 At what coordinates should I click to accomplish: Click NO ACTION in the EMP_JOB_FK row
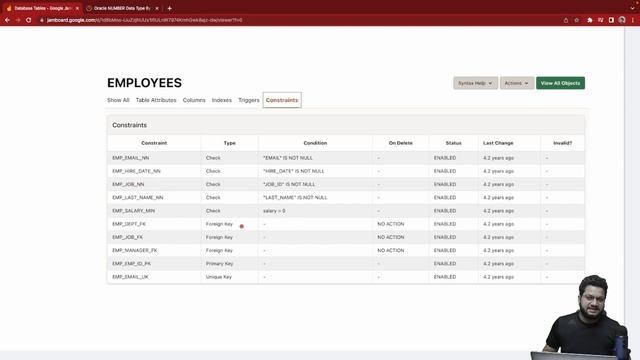(x=391, y=237)
